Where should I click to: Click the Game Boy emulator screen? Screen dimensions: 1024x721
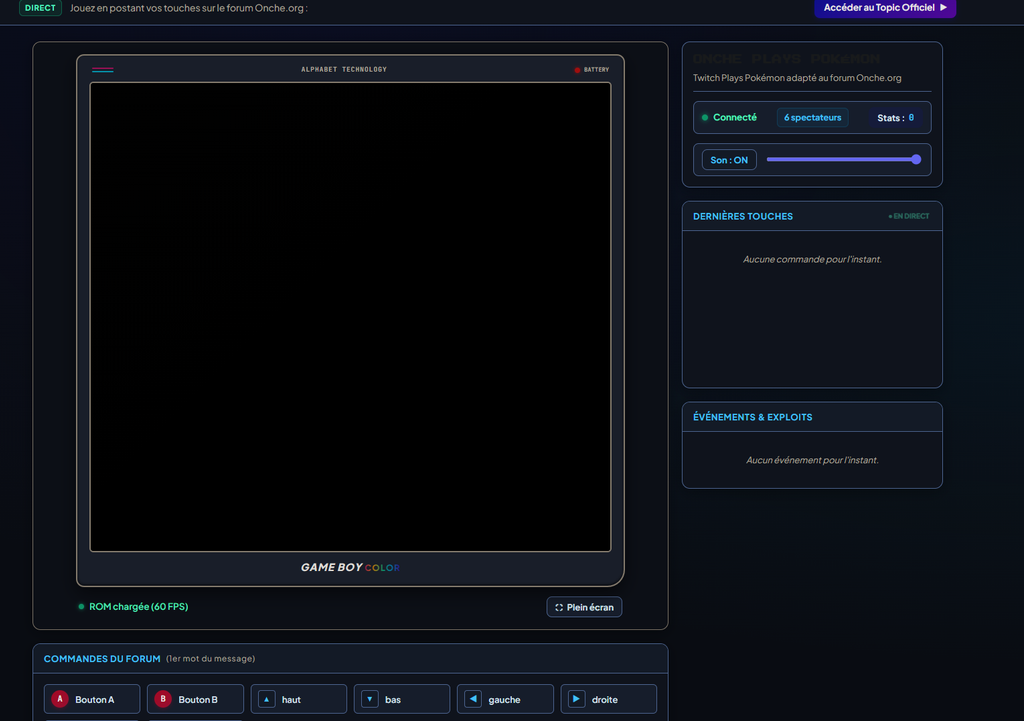pos(351,317)
